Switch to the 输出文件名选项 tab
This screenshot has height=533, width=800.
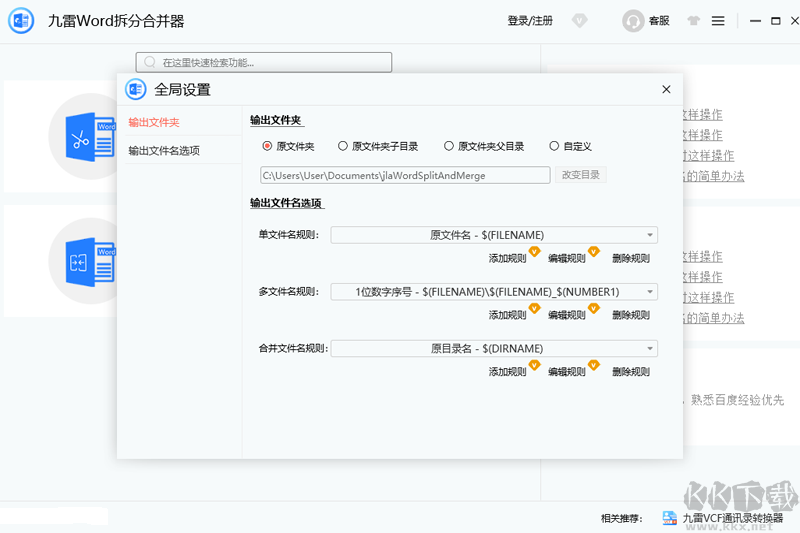point(164,151)
